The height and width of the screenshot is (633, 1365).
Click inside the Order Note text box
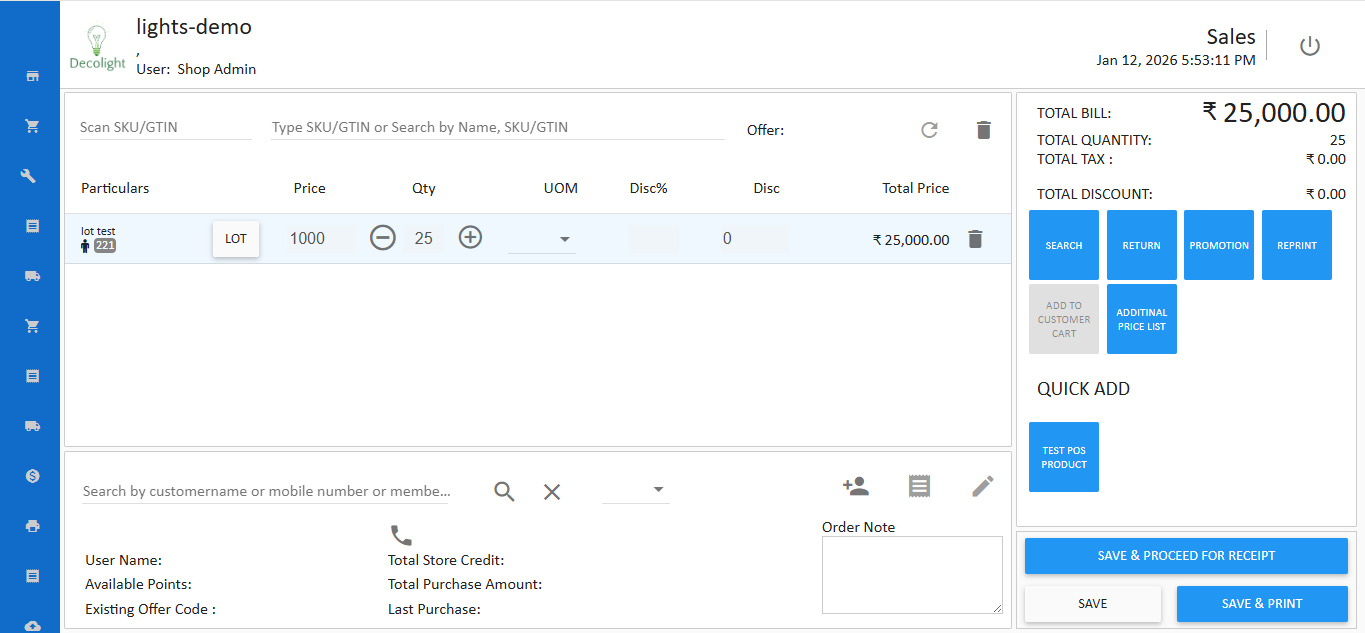coord(911,573)
